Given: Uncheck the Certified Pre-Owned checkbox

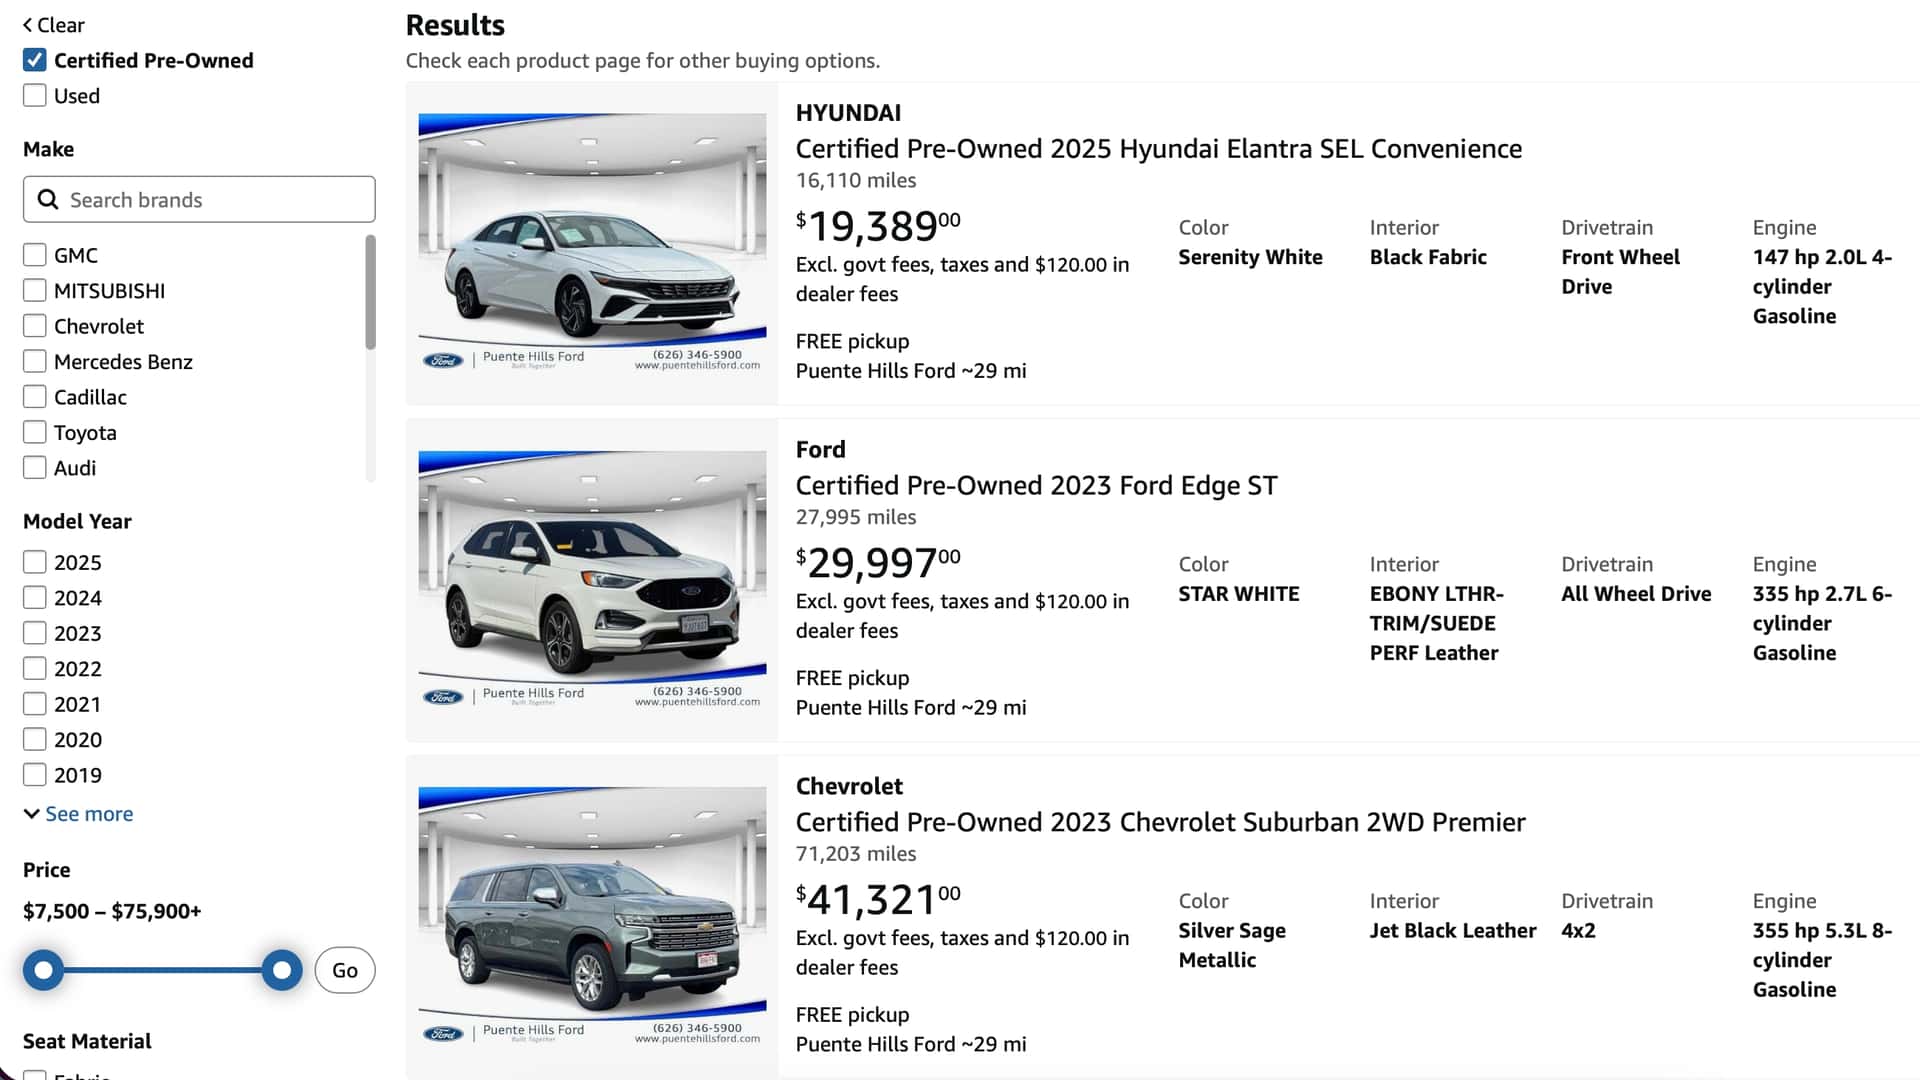Looking at the screenshot, I should point(35,60).
